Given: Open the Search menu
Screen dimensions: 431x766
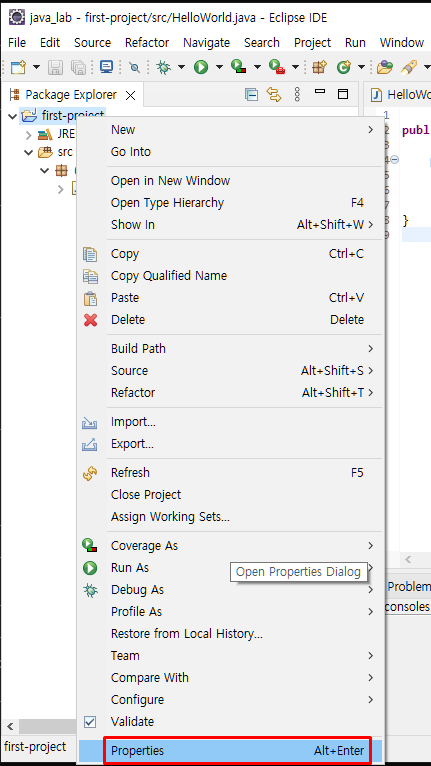Looking at the screenshot, I should [x=262, y=43].
